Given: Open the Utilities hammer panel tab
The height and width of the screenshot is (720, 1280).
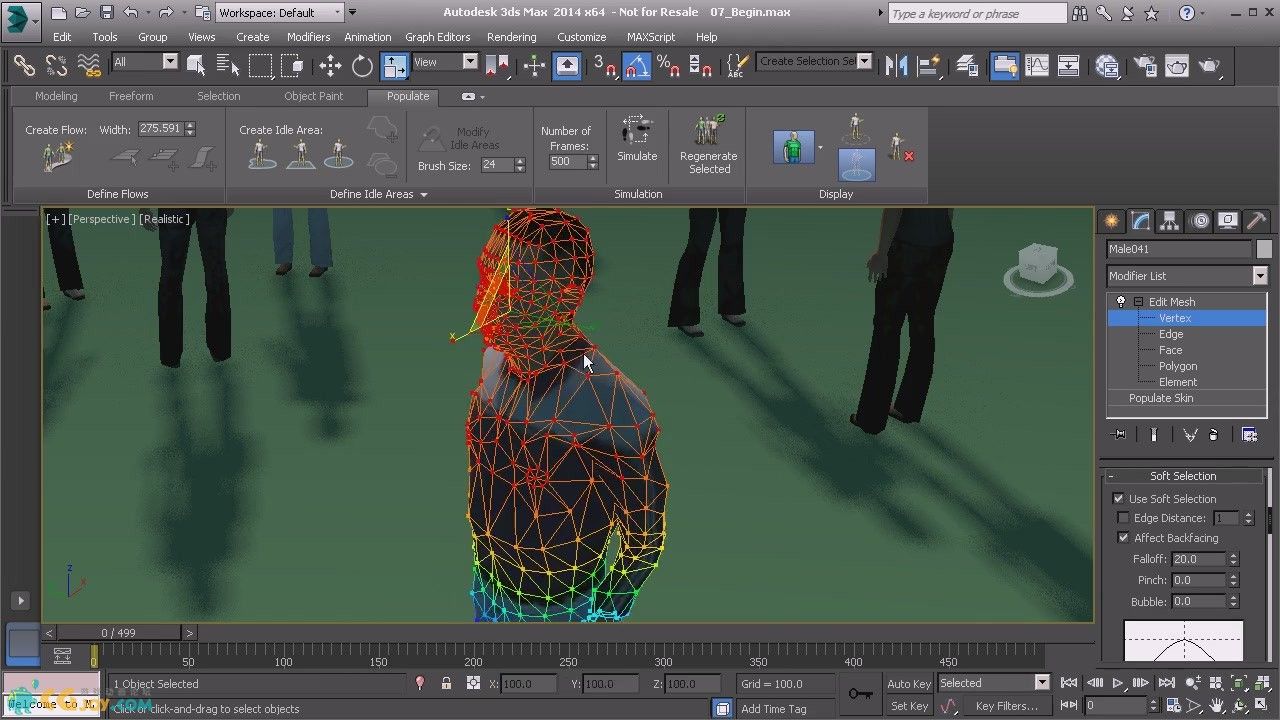Looking at the screenshot, I should point(1257,221).
